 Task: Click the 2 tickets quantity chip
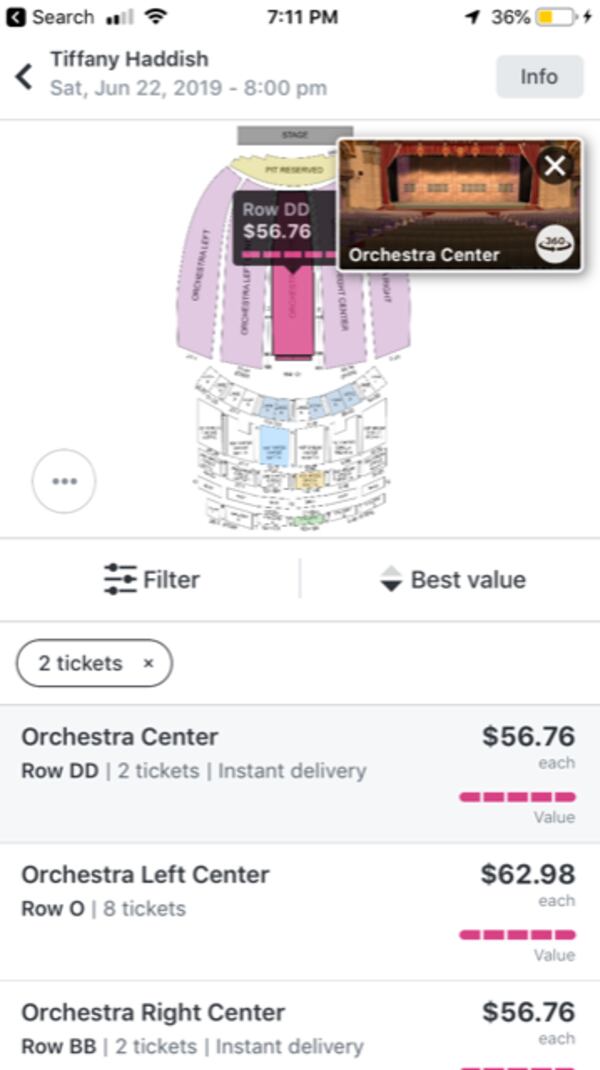tap(80, 664)
